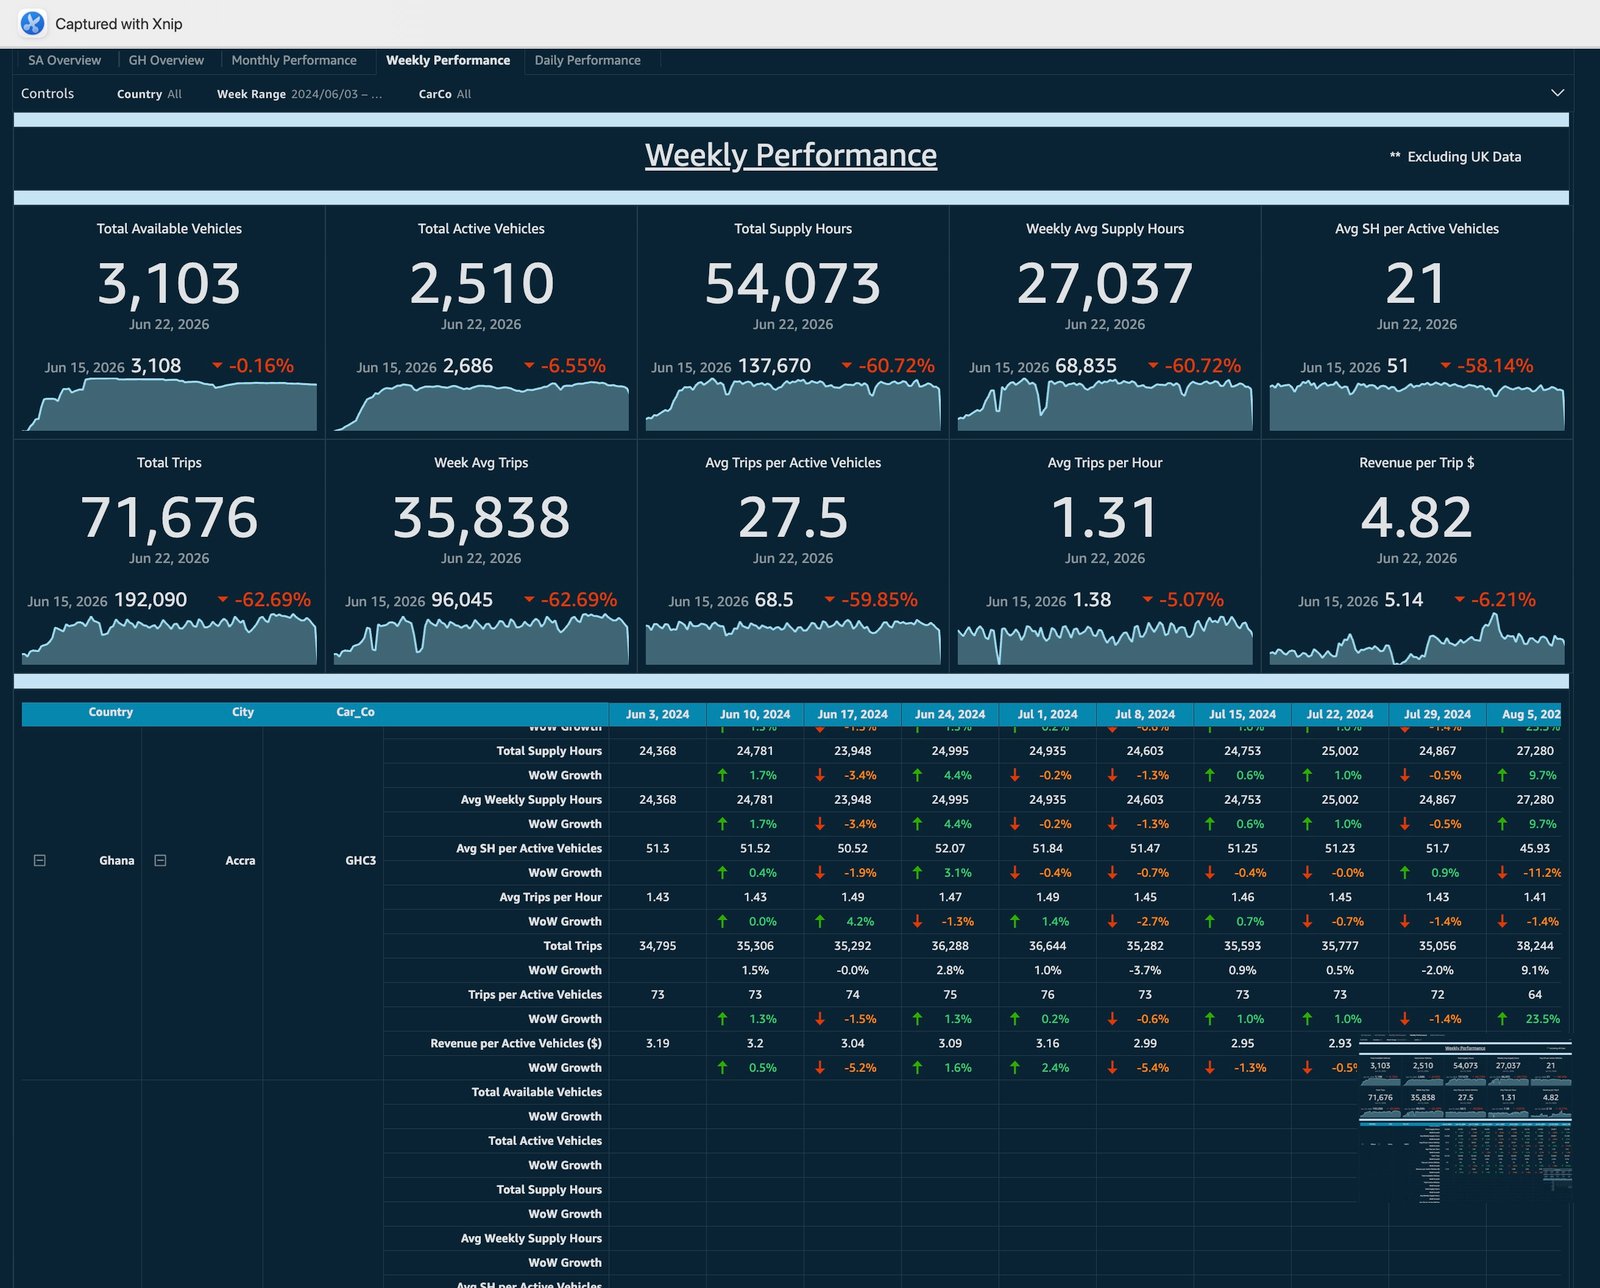The width and height of the screenshot is (1600, 1288).
Task: Select Total Supply Hours value 54,073
Action: coord(793,283)
